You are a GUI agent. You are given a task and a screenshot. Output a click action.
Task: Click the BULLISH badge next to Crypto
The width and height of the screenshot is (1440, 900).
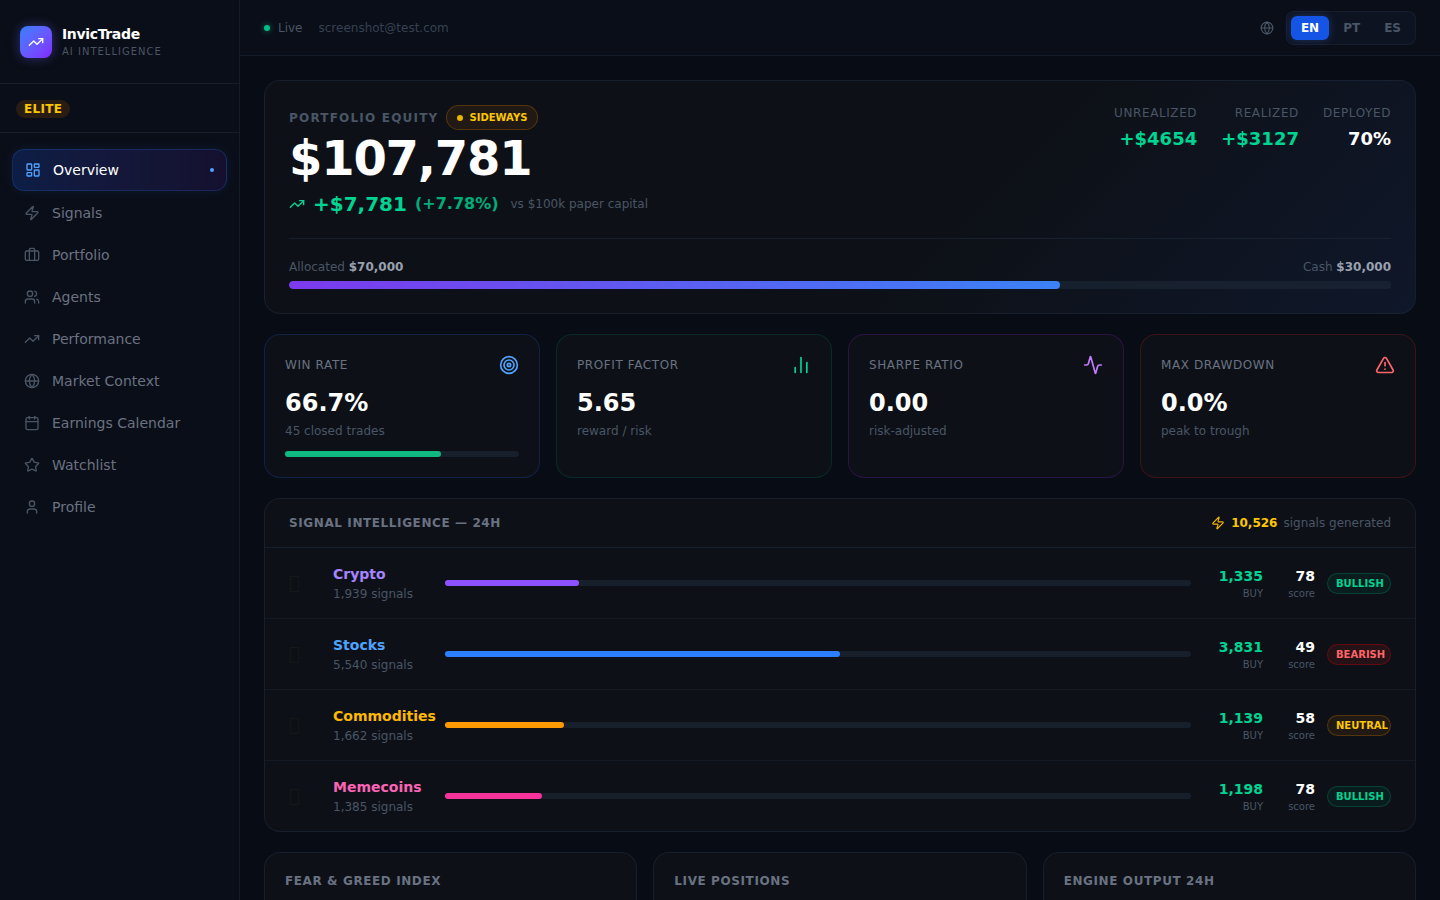click(x=1359, y=583)
